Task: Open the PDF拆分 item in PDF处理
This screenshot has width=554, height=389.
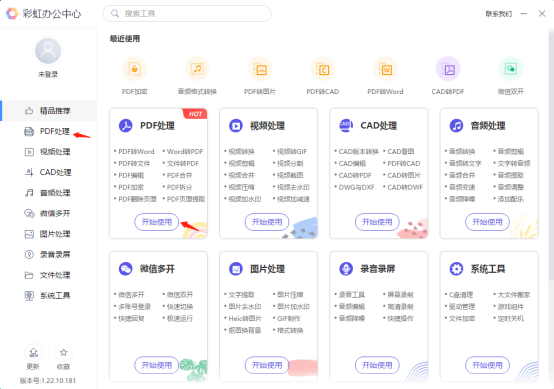Action: coord(179,187)
